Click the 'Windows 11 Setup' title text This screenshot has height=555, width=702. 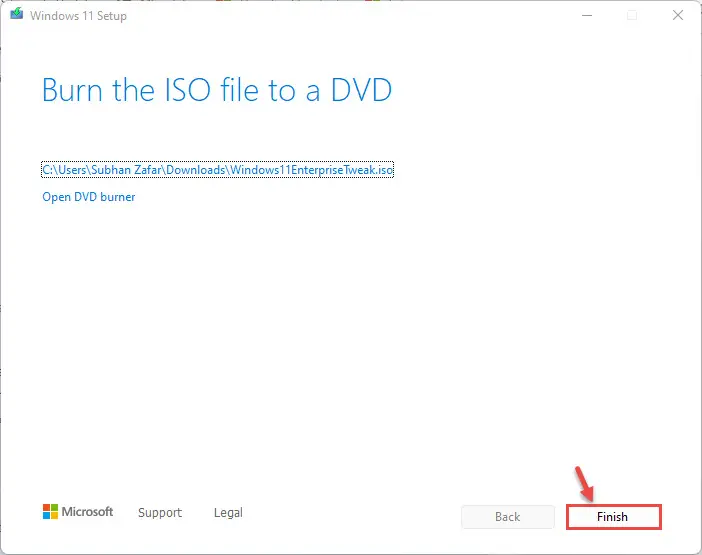pyautogui.click(x=78, y=16)
